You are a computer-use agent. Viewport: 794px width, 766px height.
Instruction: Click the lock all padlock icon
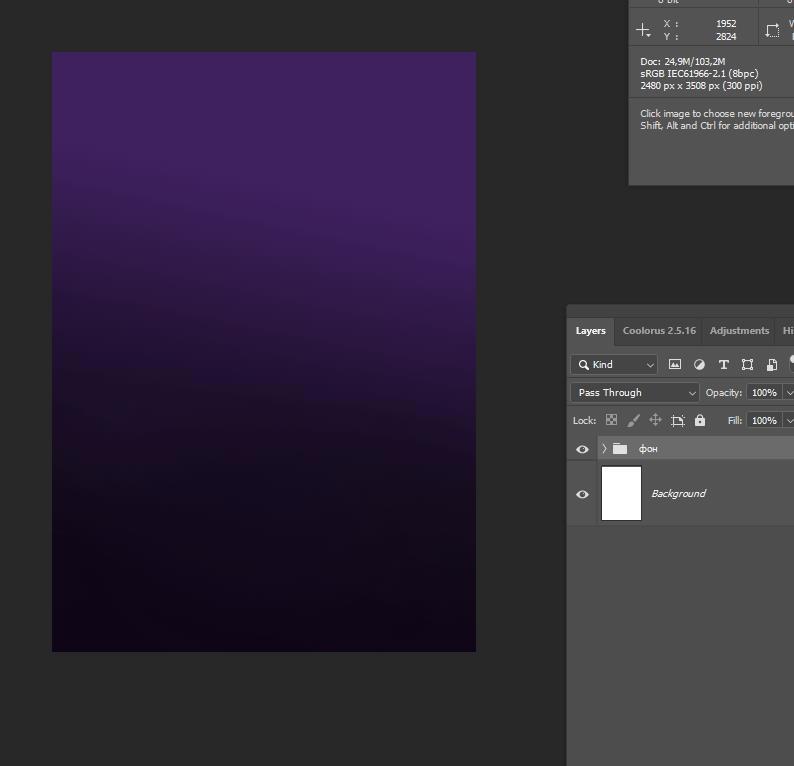click(699, 421)
